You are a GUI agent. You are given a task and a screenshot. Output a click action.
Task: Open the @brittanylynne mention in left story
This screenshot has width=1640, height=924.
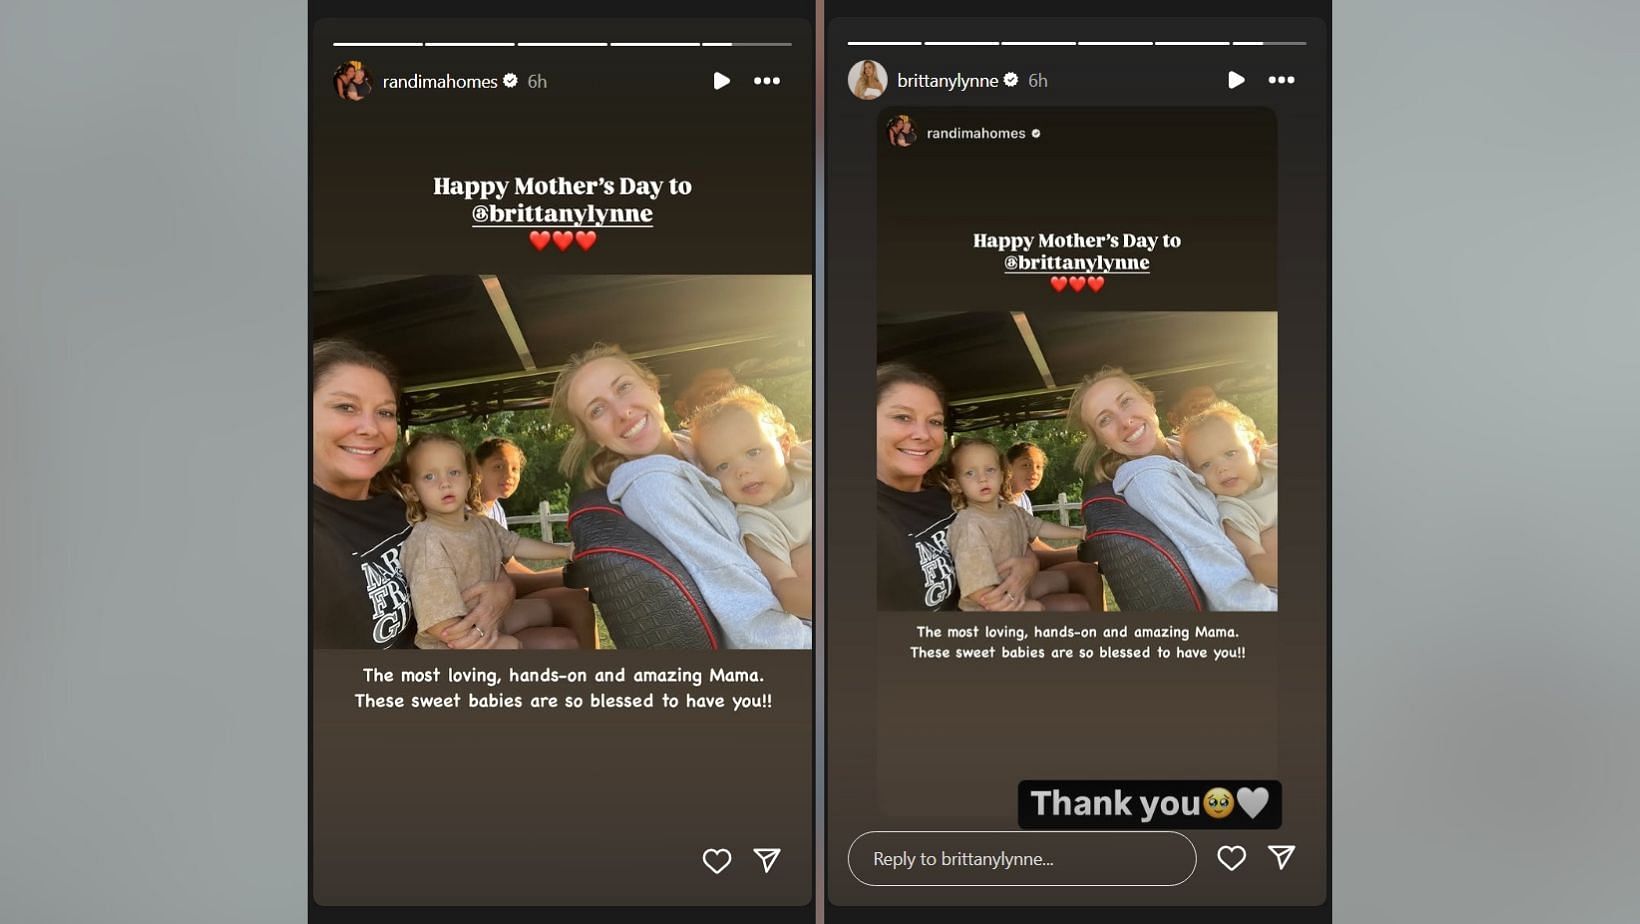[x=562, y=214]
